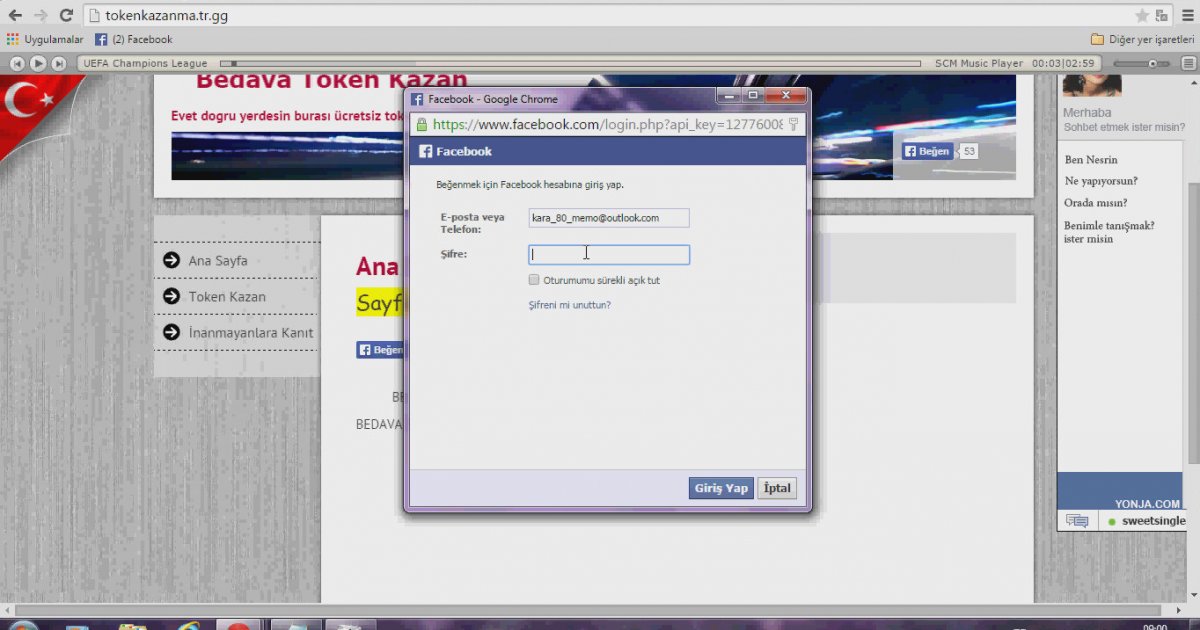
Task: Check Oturumumu sürekli açık tut
Action: [534, 280]
